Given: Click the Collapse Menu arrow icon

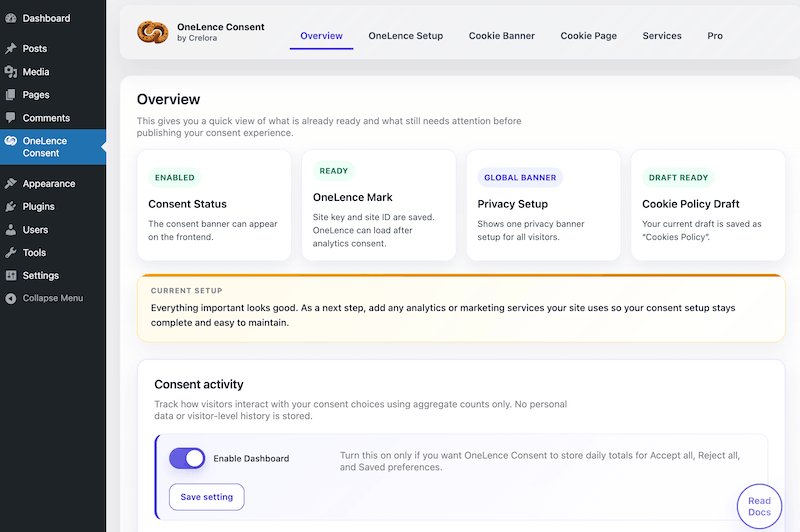Looking at the screenshot, I should pos(11,298).
